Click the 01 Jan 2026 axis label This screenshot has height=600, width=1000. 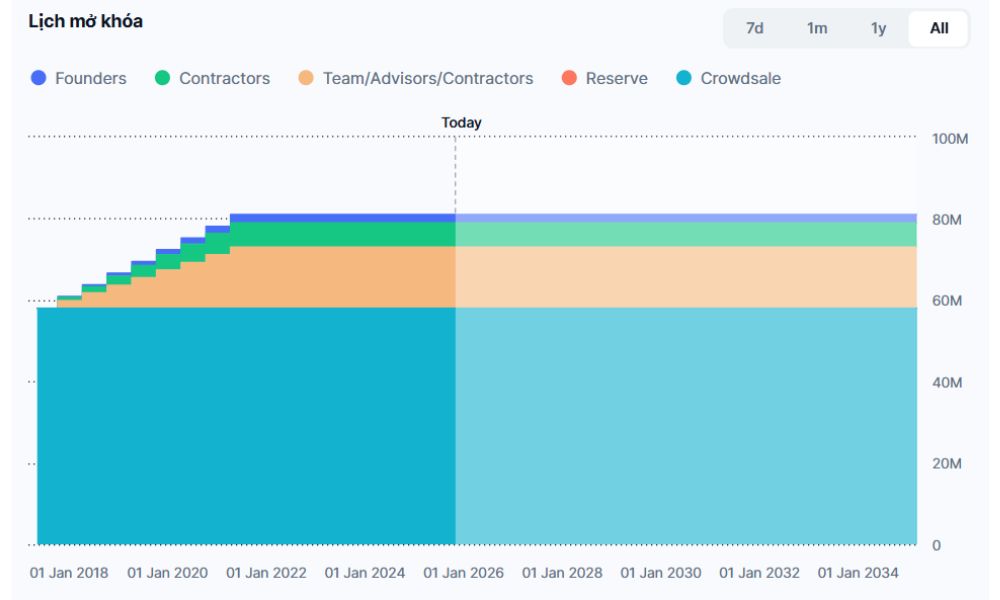coord(463,573)
